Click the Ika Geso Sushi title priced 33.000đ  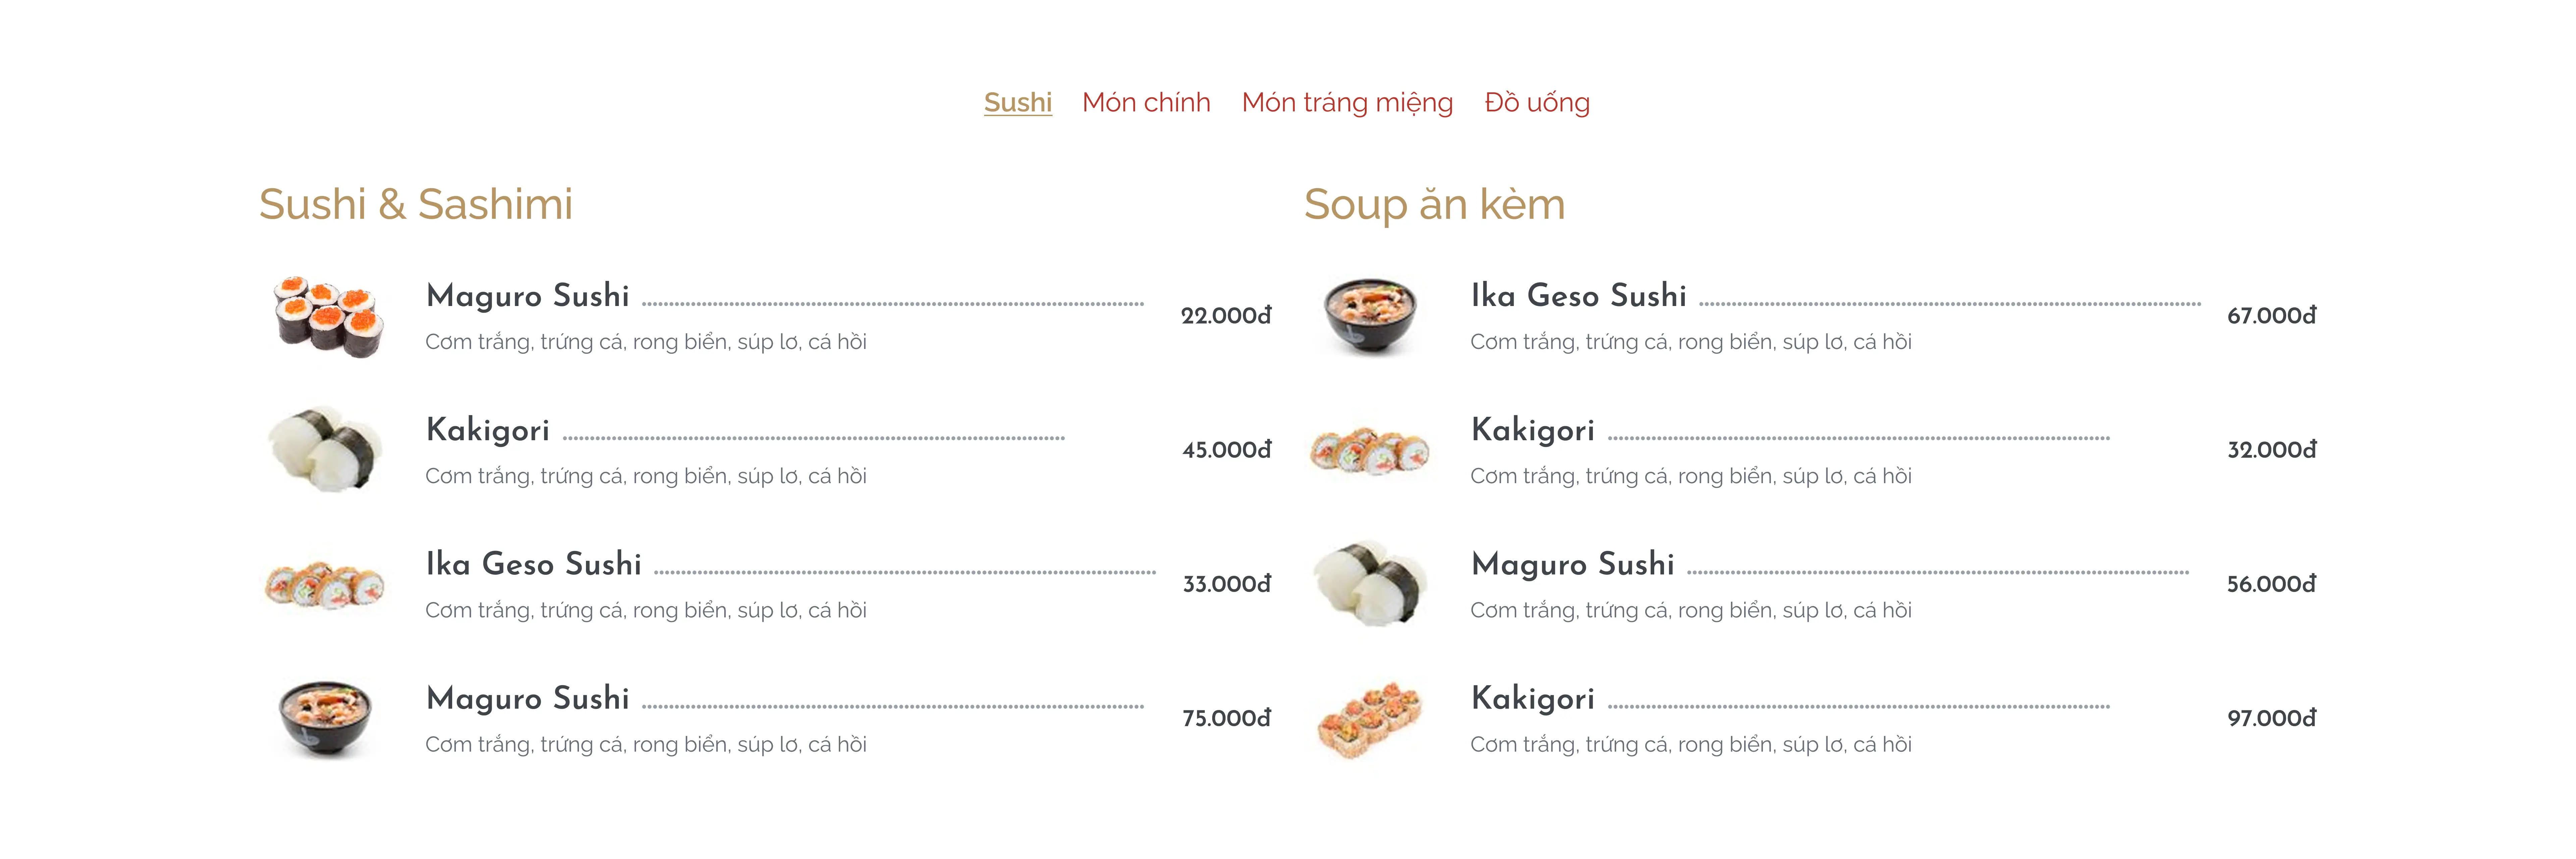point(533,564)
